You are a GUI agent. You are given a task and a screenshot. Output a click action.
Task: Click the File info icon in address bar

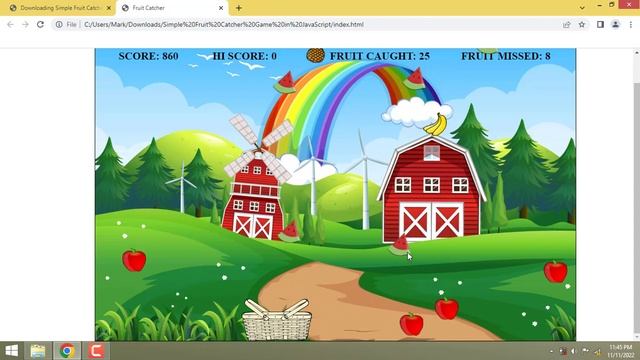[x=59, y=24]
